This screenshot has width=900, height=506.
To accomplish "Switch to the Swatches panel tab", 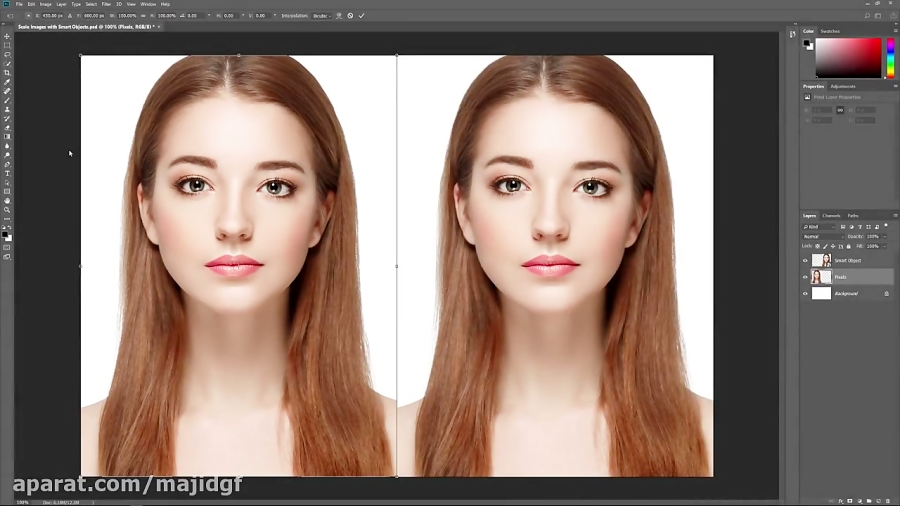I will coord(830,31).
